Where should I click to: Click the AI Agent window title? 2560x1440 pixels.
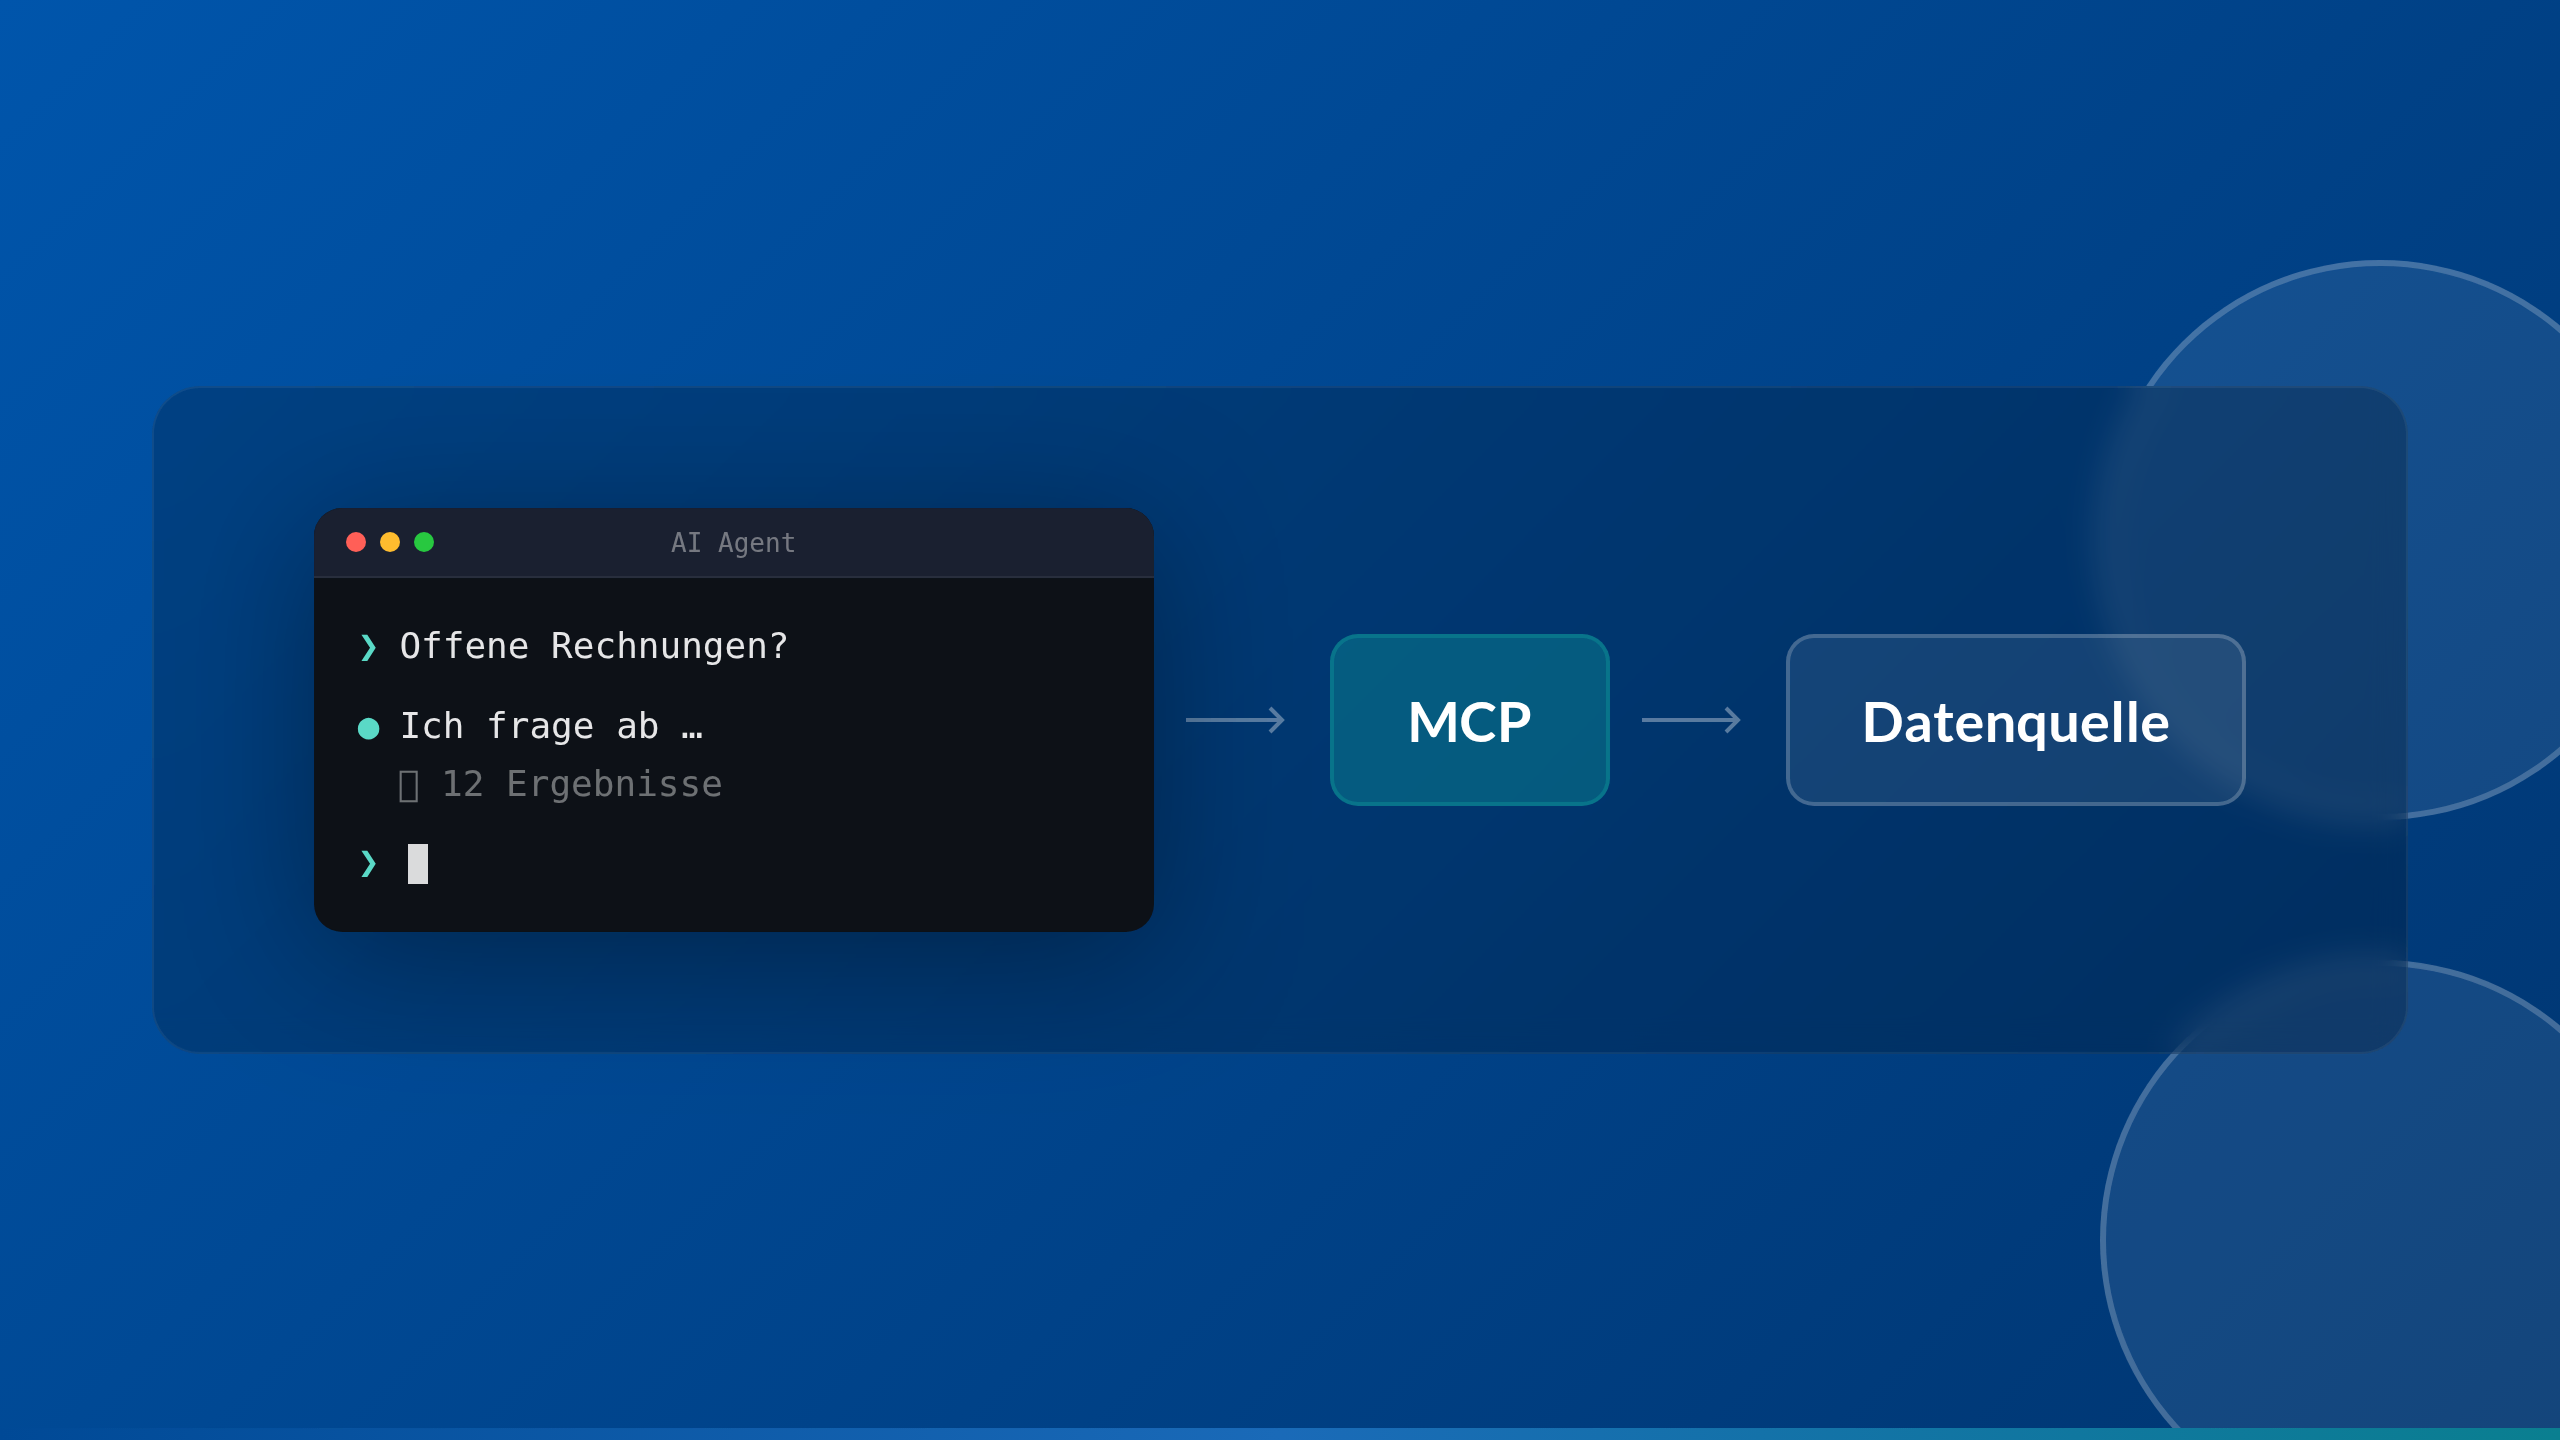[x=733, y=543]
